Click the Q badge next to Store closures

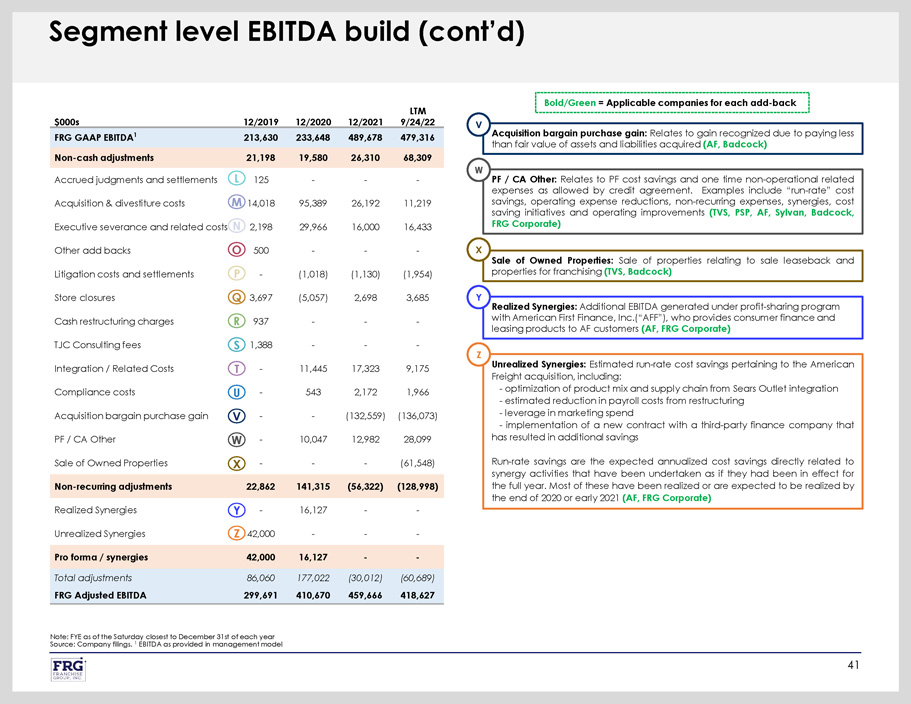(x=236, y=297)
